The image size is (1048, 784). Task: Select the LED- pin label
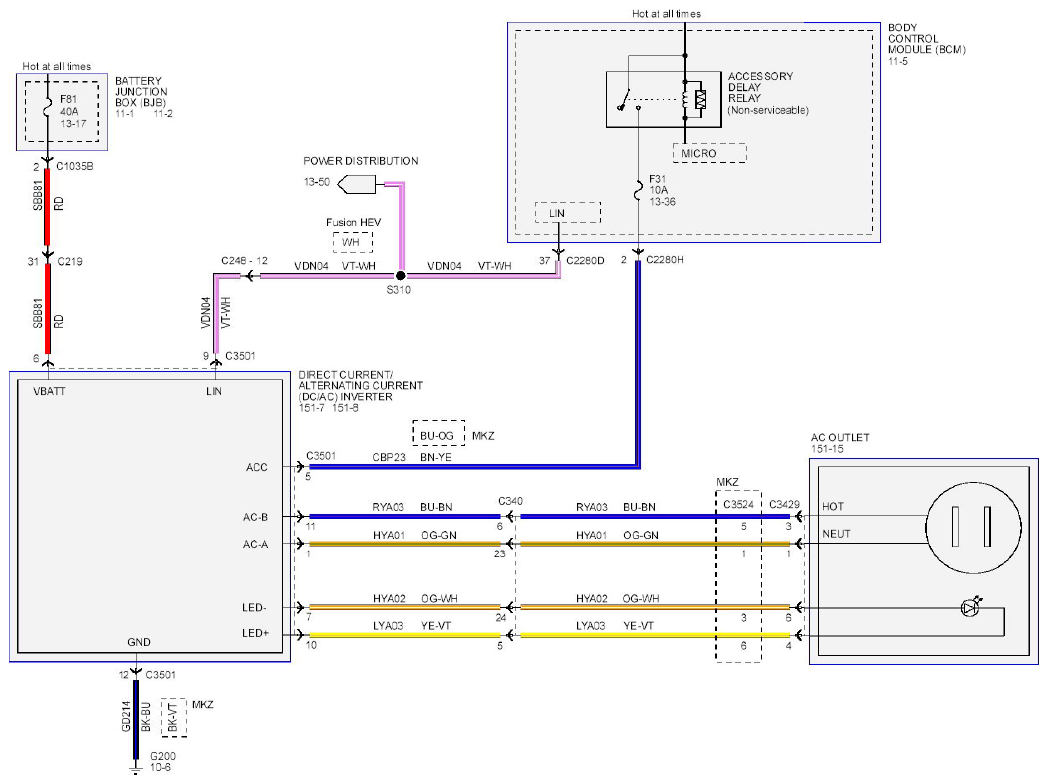click(254, 607)
